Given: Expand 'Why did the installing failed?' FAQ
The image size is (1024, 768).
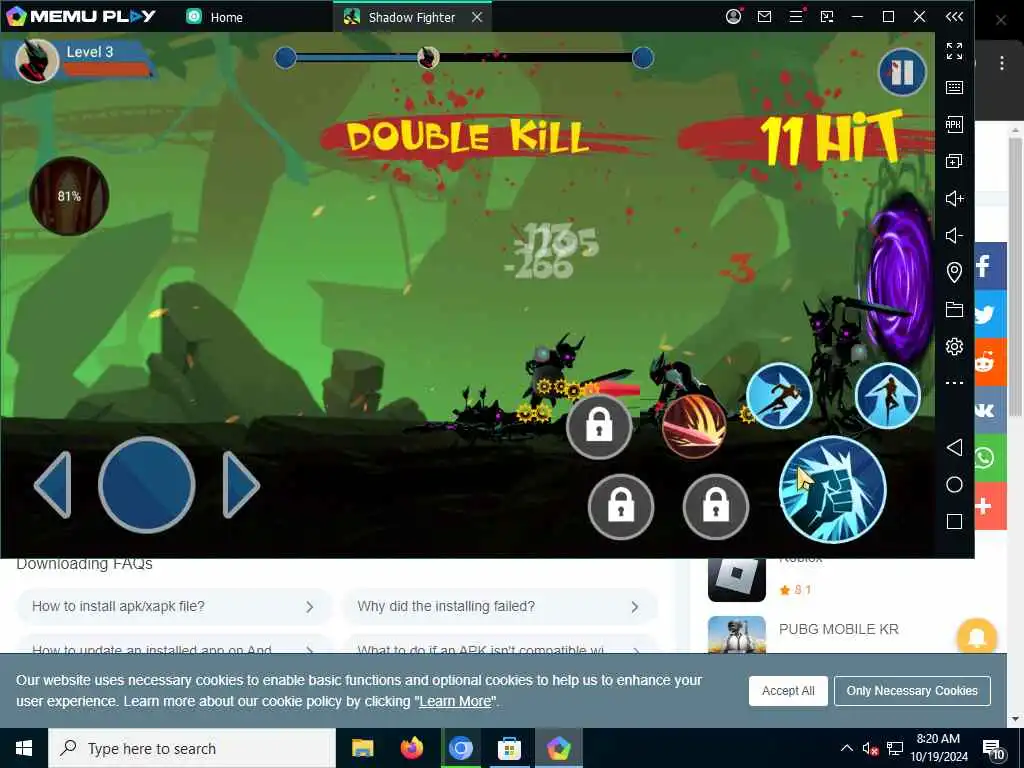Looking at the screenshot, I should point(499,607).
